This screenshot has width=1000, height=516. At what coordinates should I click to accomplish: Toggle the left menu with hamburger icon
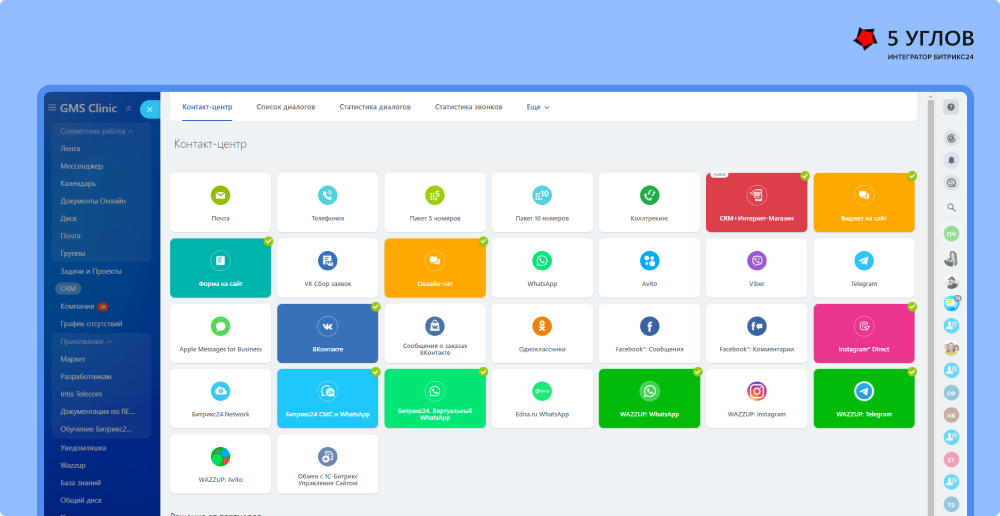click(x=51, y=108)
